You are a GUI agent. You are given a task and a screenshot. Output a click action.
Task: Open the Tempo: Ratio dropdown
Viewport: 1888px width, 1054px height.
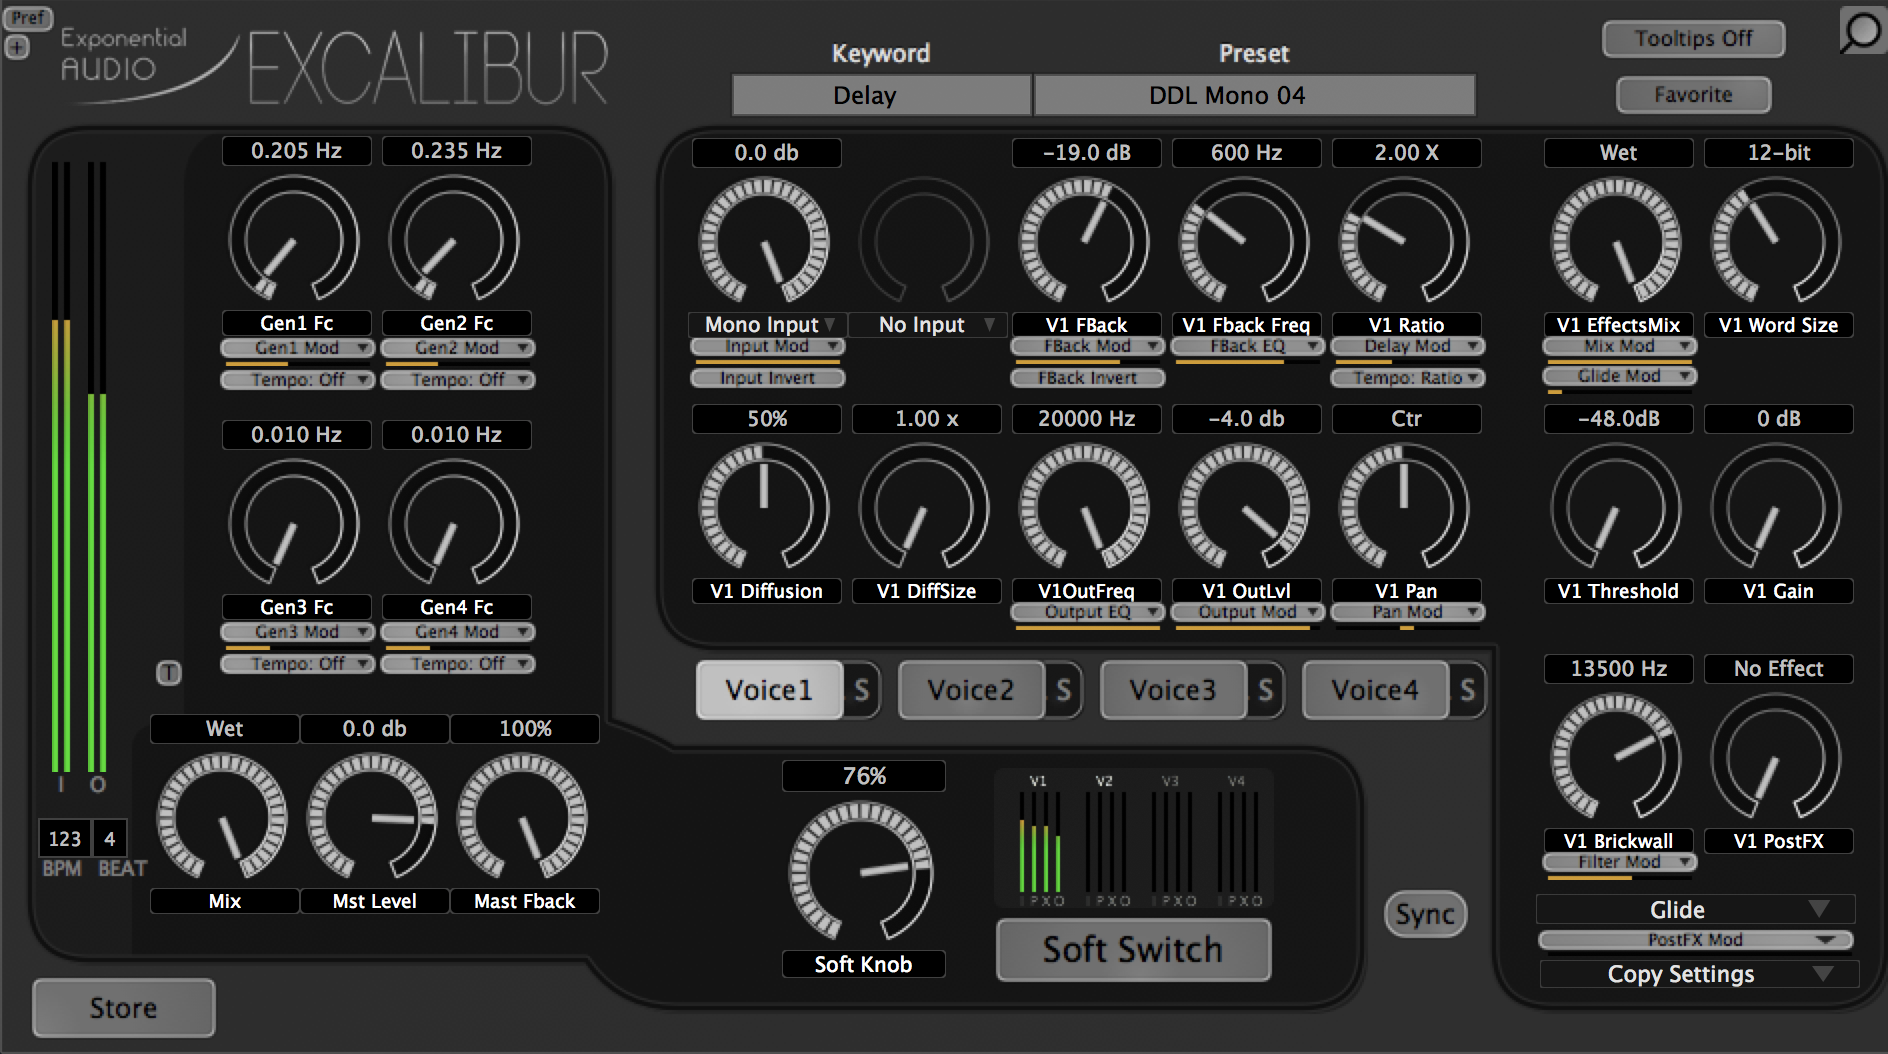click(x=1407, y=378)
